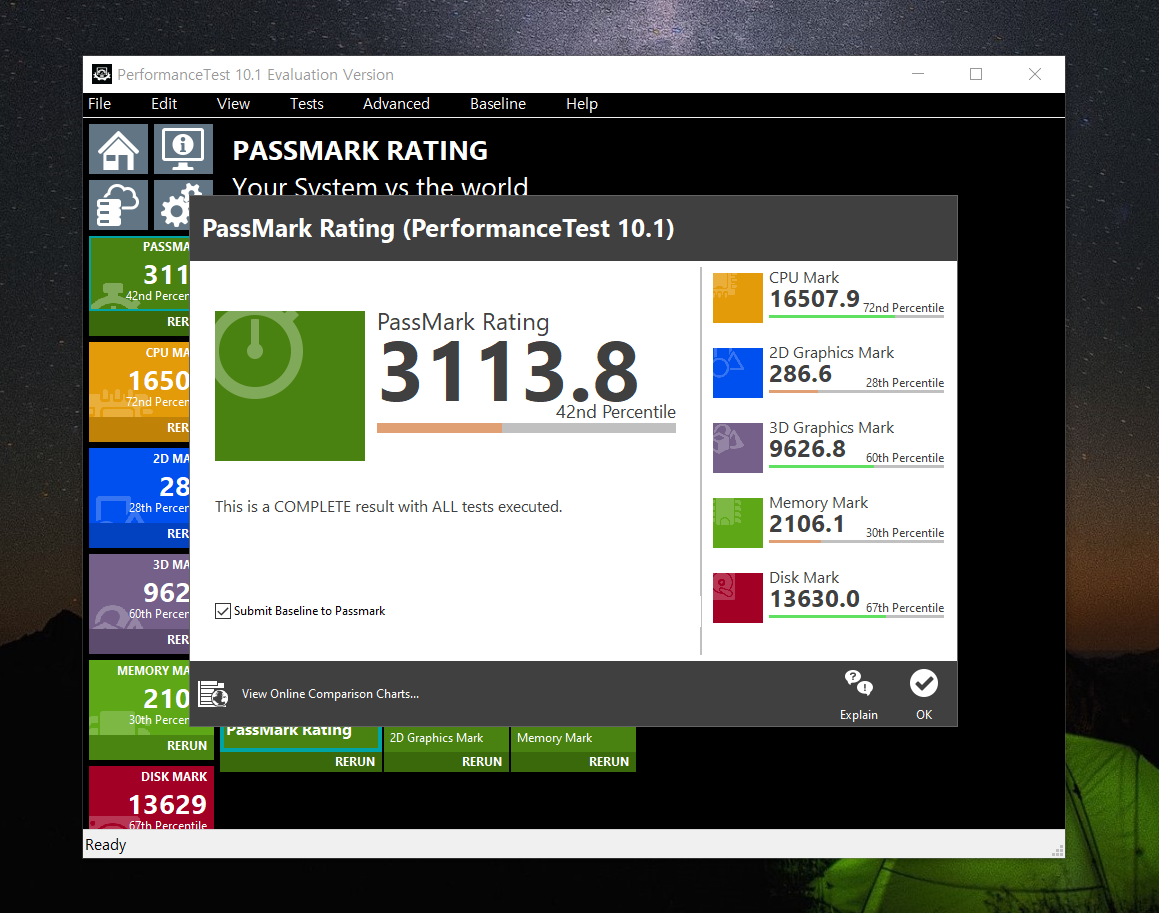Select the sidebar 2D Mark score tile

click(140, 486)
